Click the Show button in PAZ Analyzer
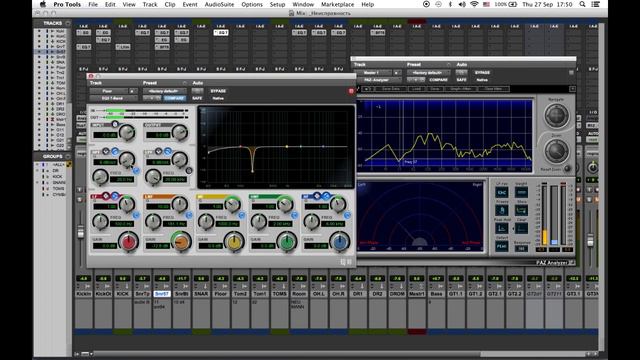The height and width of the screenshot is (360, 640). point(521,210)
